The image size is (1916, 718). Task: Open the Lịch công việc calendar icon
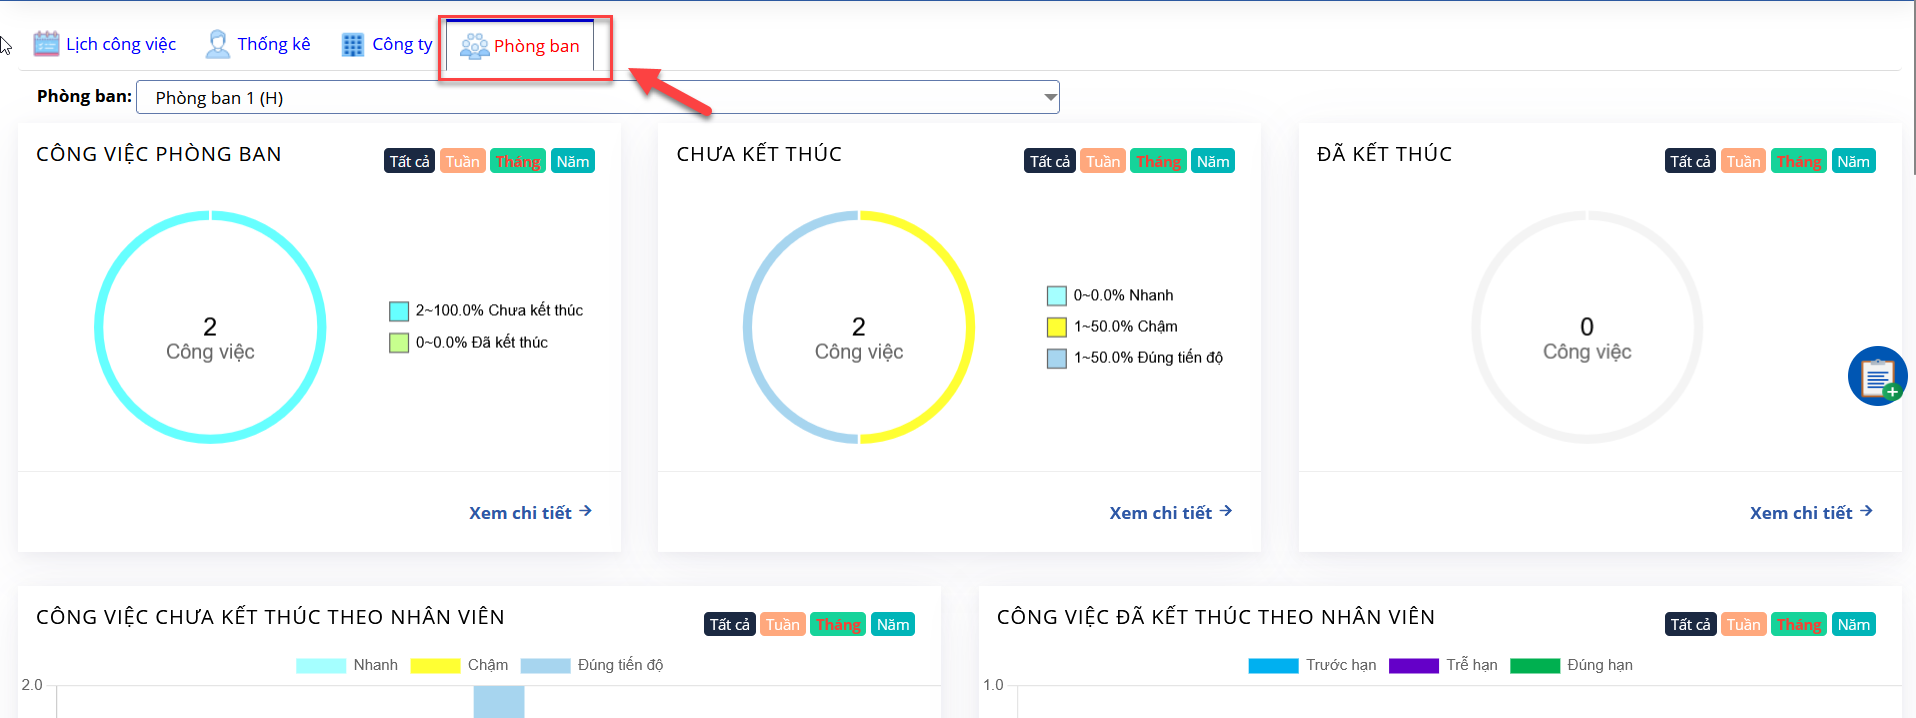coord(46,44)
